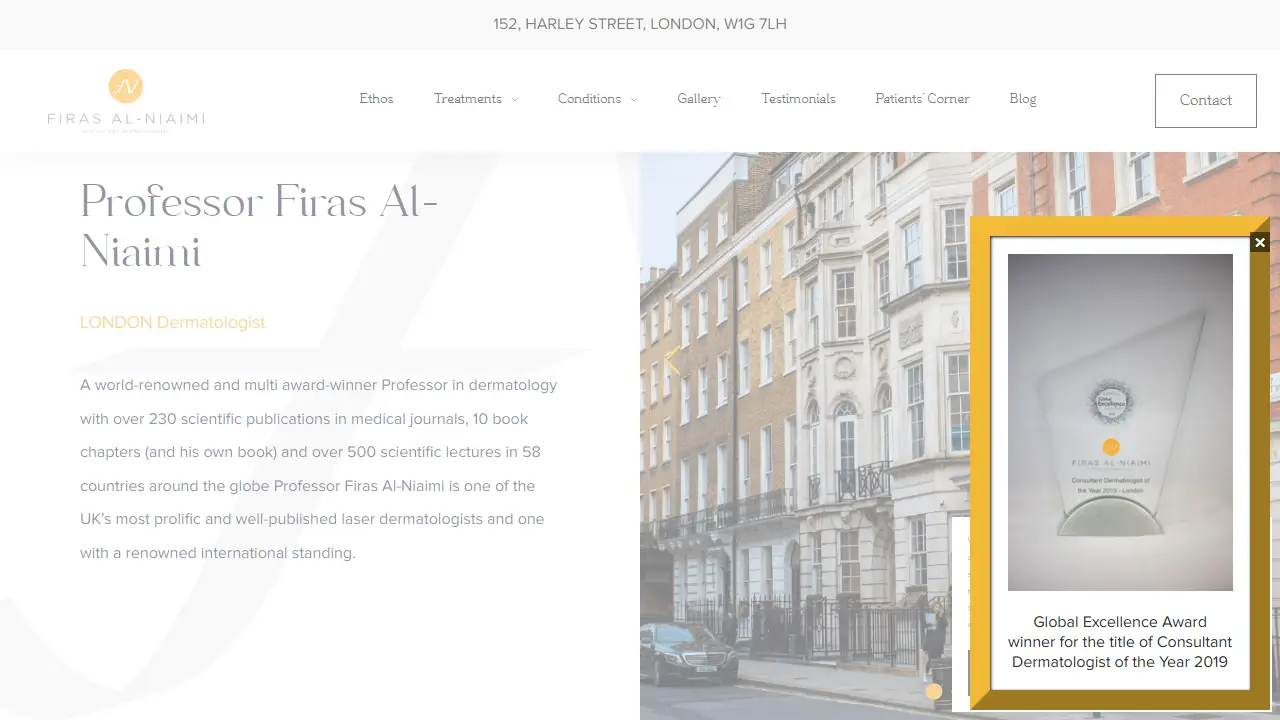
Task: Close the award popup with the X
Action: tap(1260, 242)
